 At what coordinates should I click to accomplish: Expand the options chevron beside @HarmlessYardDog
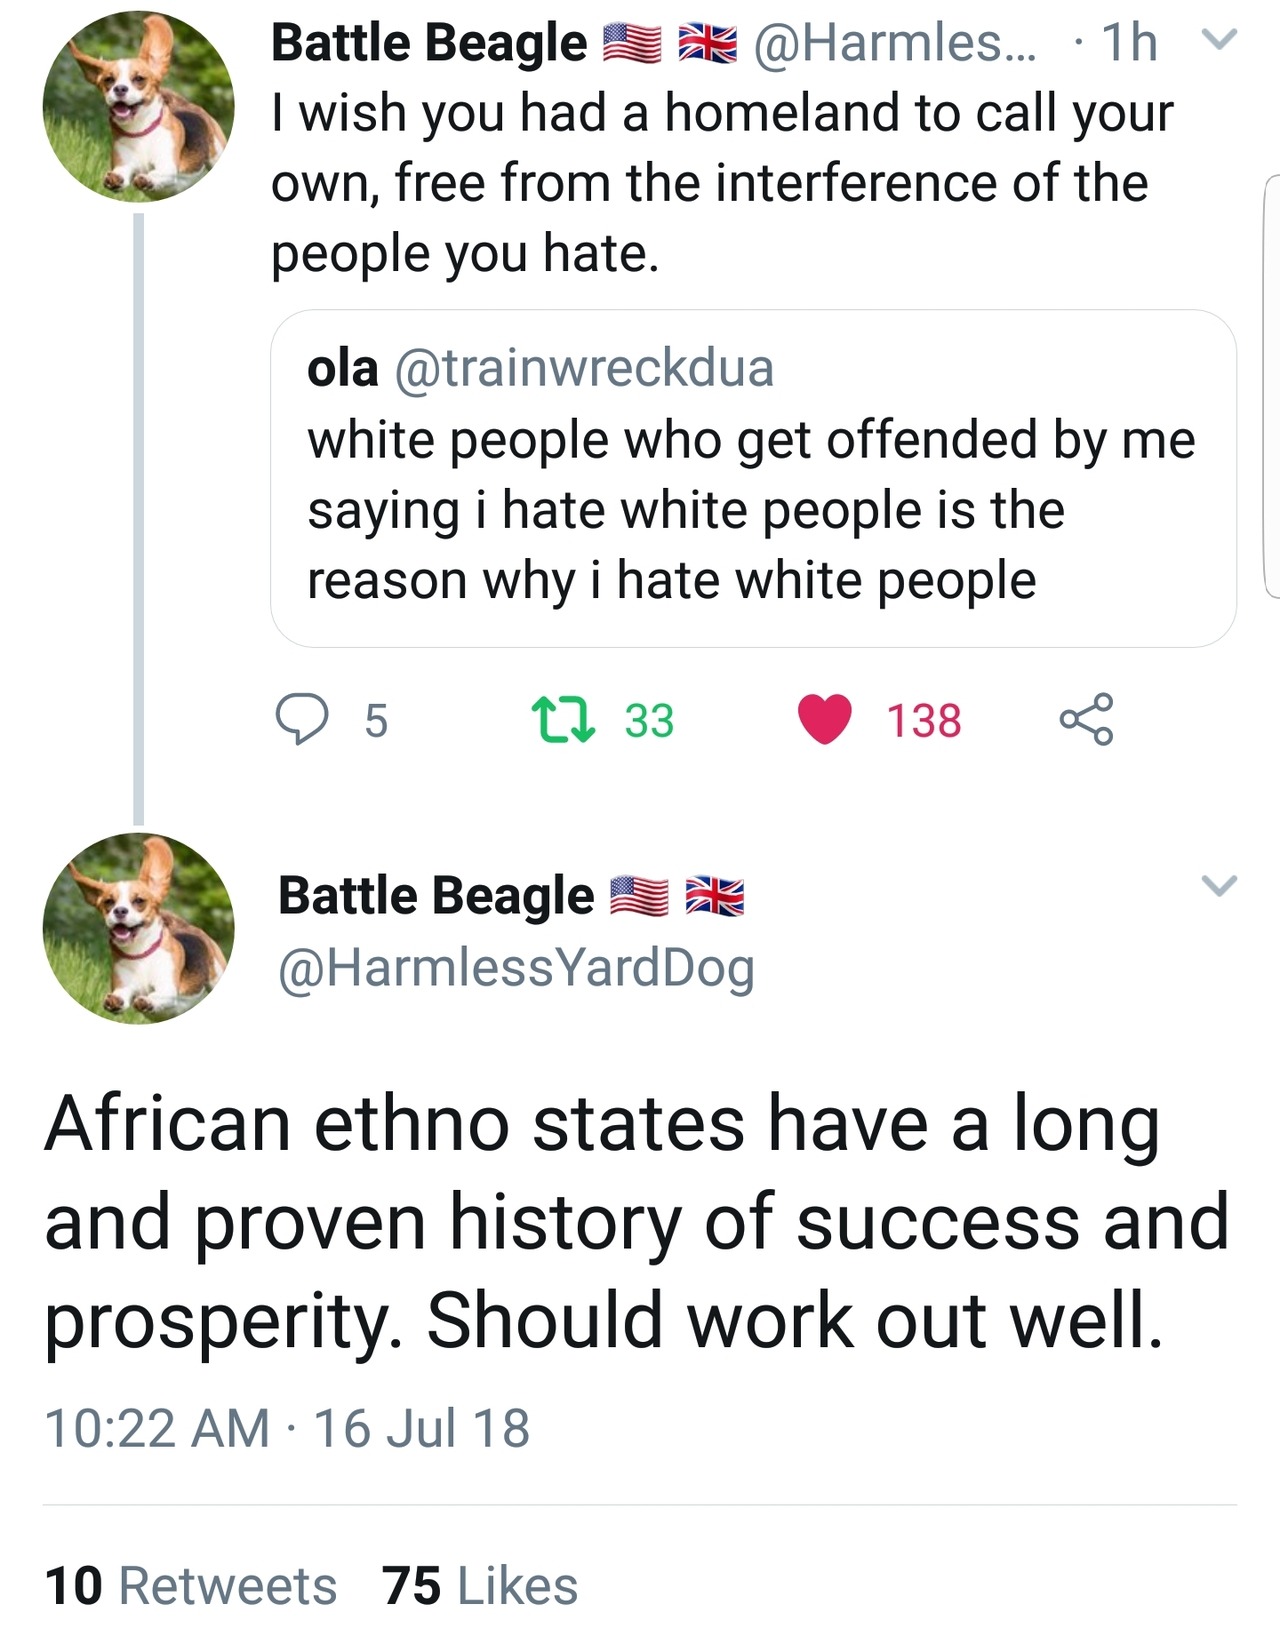coord(1218,886)
